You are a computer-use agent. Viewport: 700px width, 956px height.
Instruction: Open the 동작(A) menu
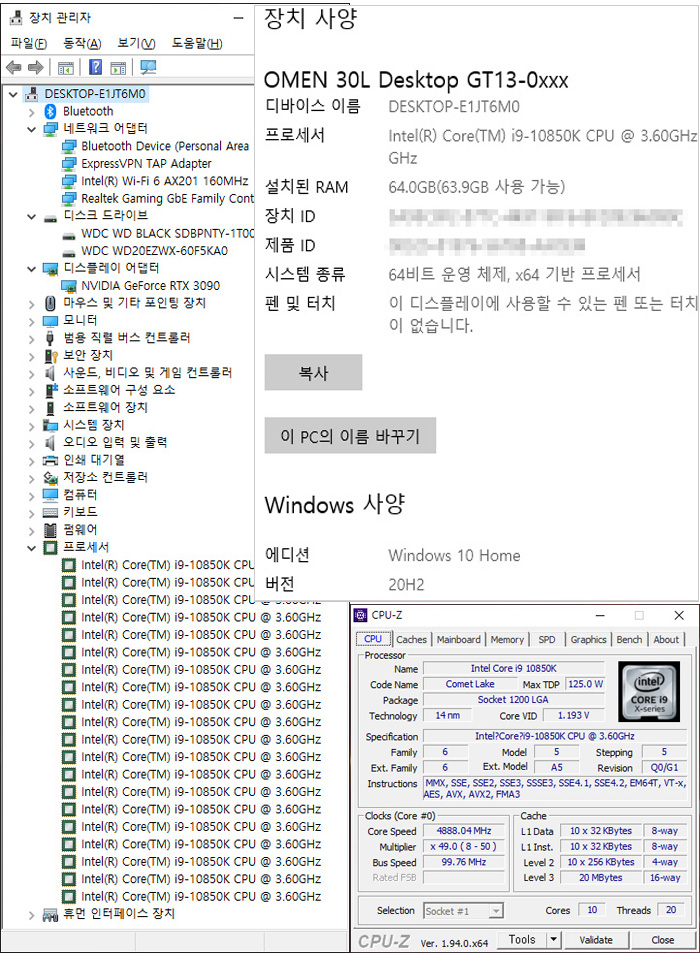coord(82,43)
